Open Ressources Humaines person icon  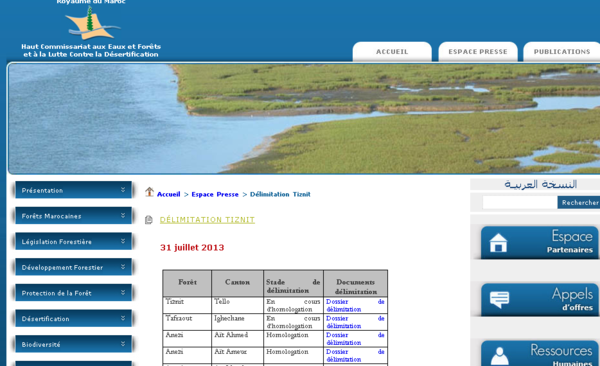point(500,356)
